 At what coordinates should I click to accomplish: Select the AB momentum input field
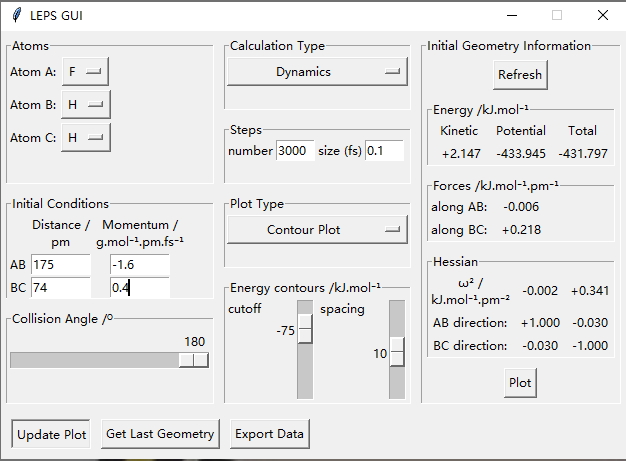tap(139, 265)
